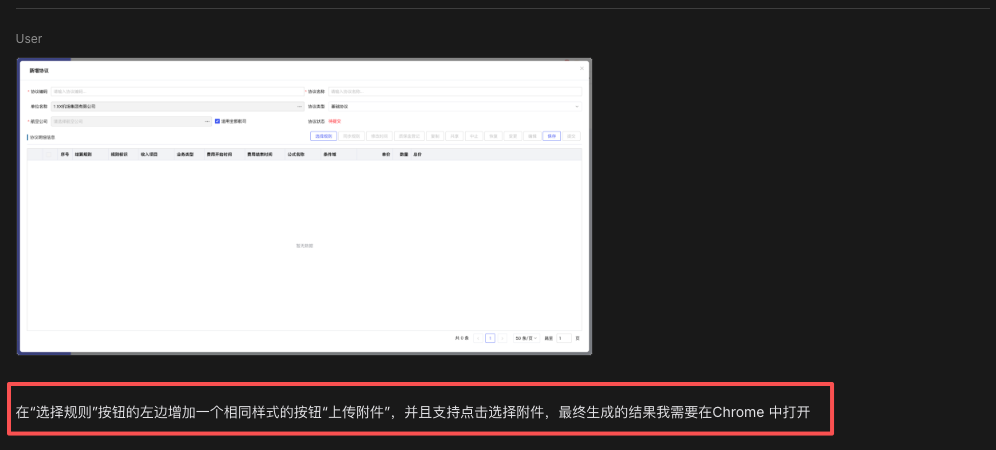Click the ellipsis icon in 单位名称 field
Image resolution: width=996 pixels, height=450 pixels.
pyautogui.click(x=299, y=106)
